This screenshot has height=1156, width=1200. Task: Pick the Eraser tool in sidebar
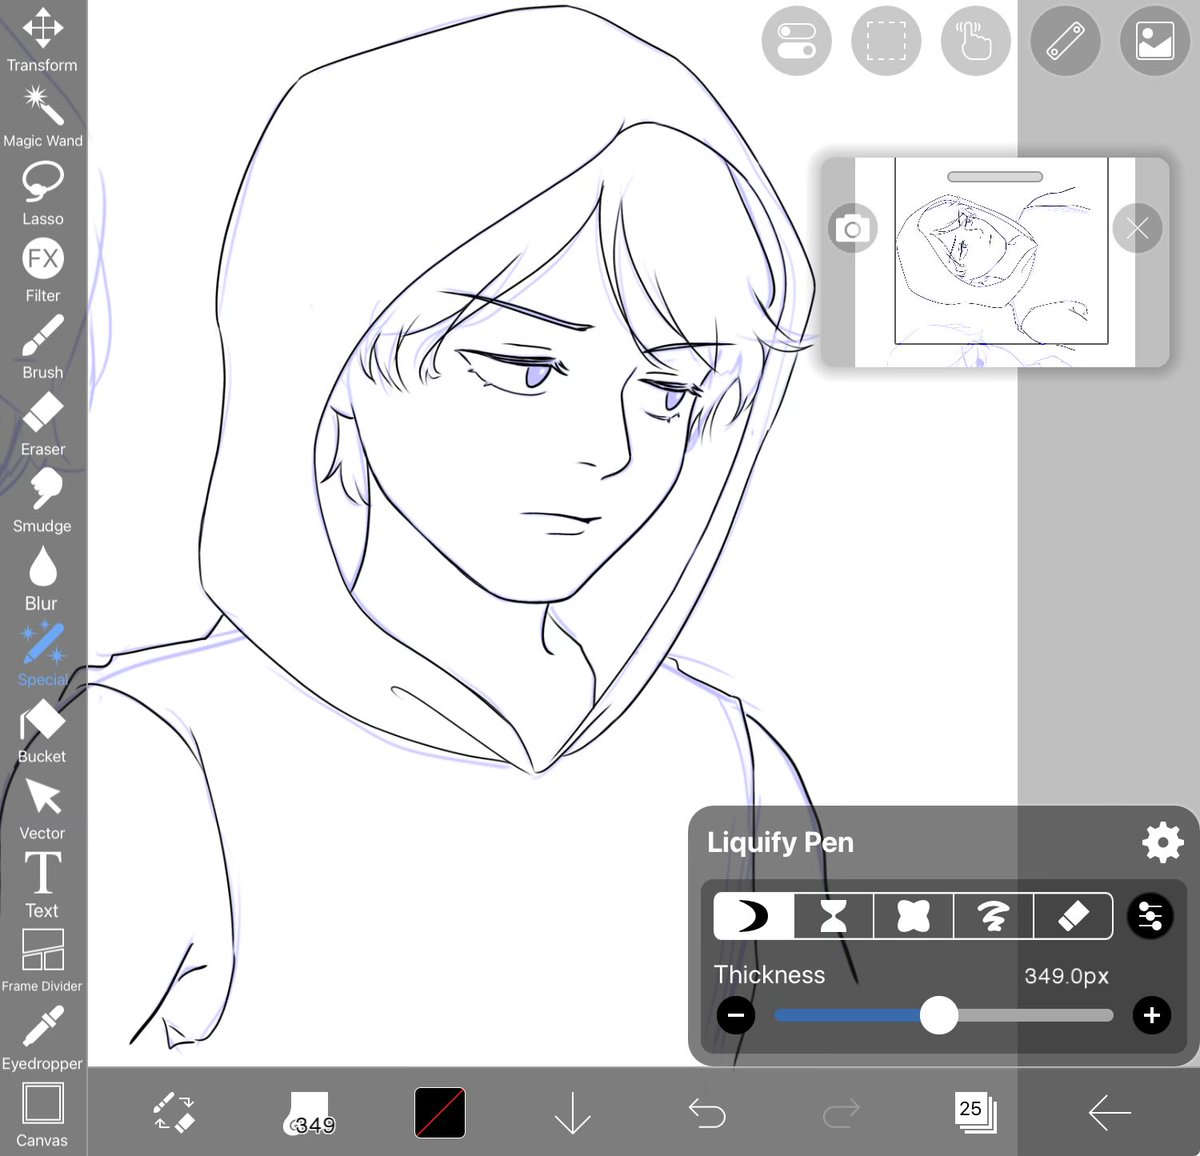(42, 424)
